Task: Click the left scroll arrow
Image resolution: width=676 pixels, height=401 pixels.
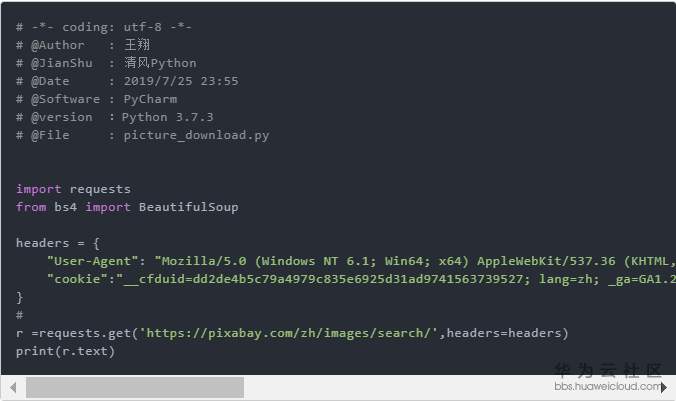Action: (x=13, y=387)
